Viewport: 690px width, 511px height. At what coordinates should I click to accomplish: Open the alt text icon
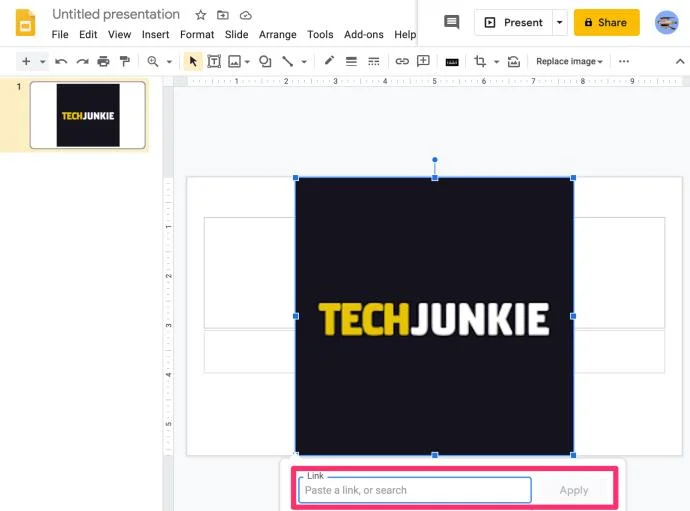coord(452,62)
